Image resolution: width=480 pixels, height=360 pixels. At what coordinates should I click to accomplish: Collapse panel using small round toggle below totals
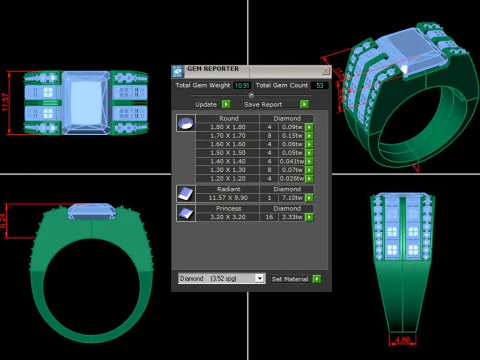251,95
